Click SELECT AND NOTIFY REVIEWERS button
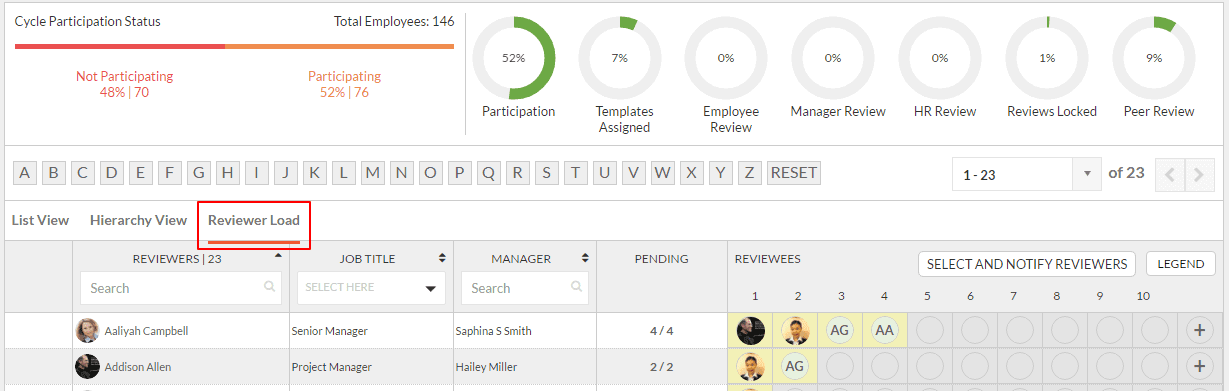This screenshot has height=391, width=1229. tap(1027, 264)
